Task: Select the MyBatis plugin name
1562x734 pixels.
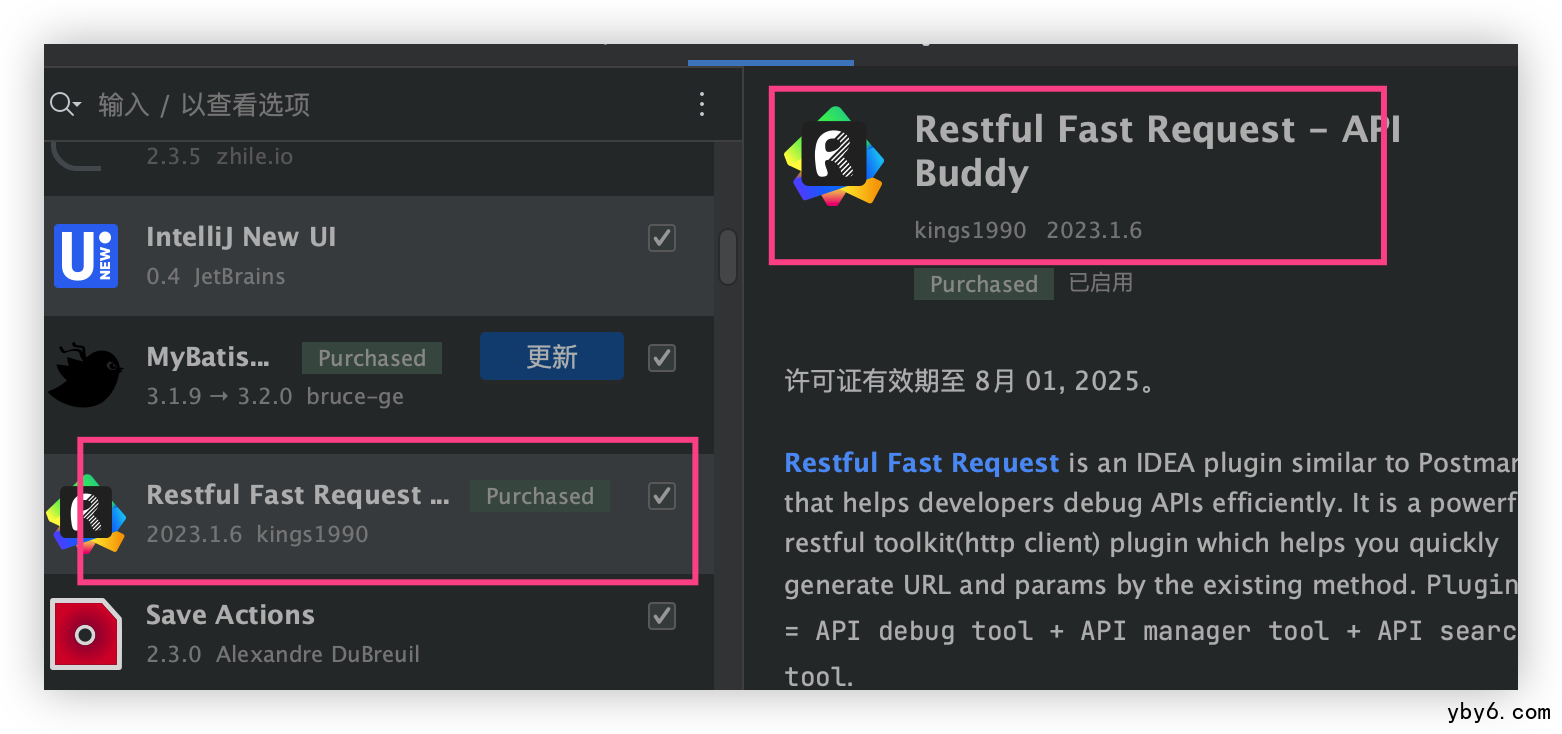Action: pyautogui.click(x=208, y=357)
